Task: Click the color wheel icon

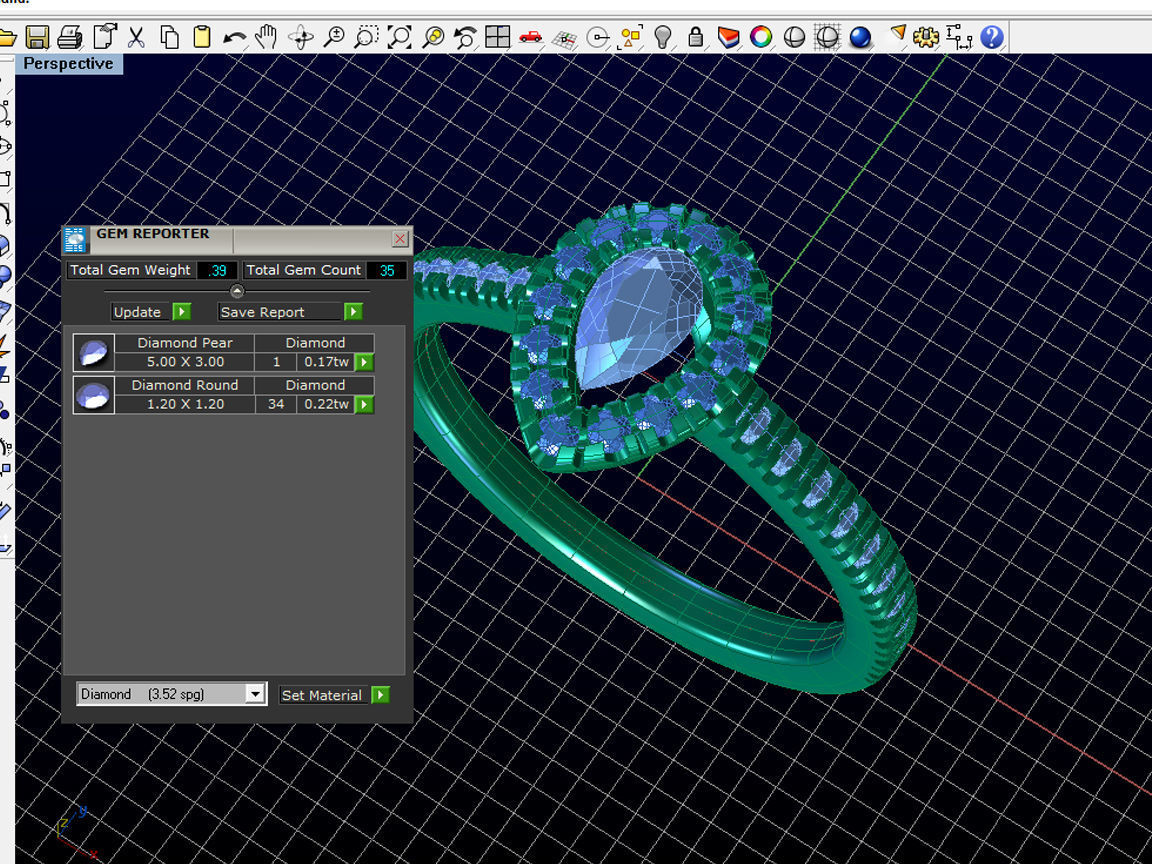Action: coord(761,37)
